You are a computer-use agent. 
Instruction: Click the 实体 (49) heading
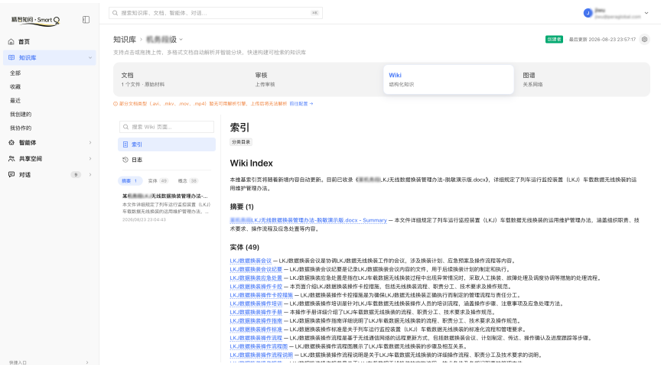coord(244,247)
